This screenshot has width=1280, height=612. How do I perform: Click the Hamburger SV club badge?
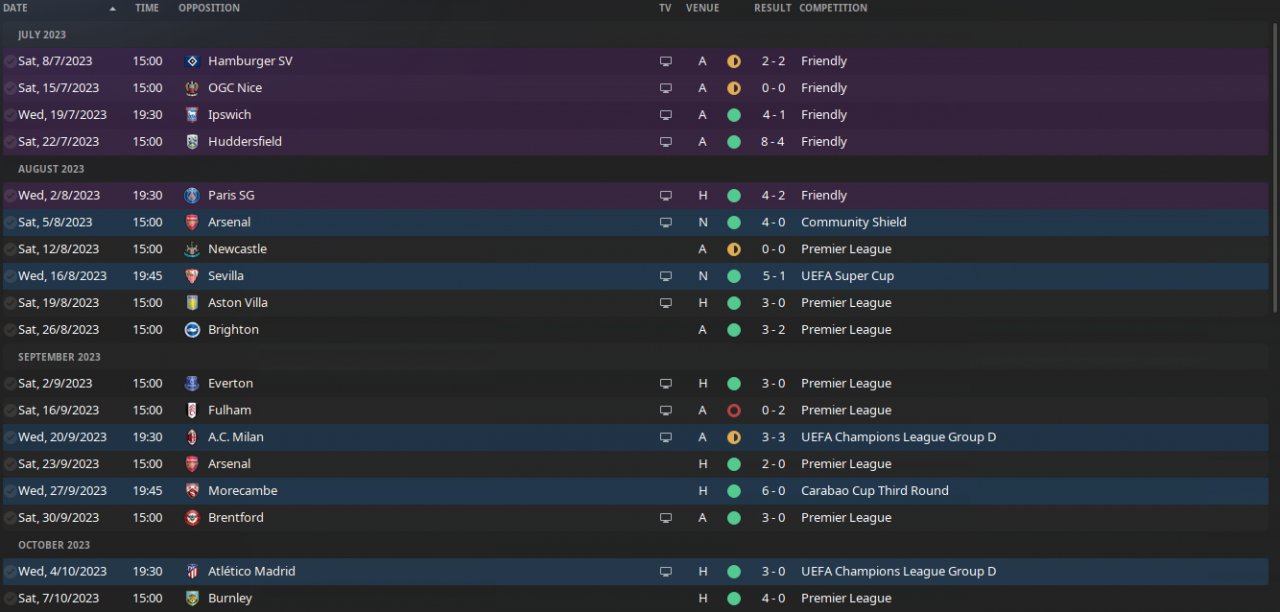click(192, 61)
